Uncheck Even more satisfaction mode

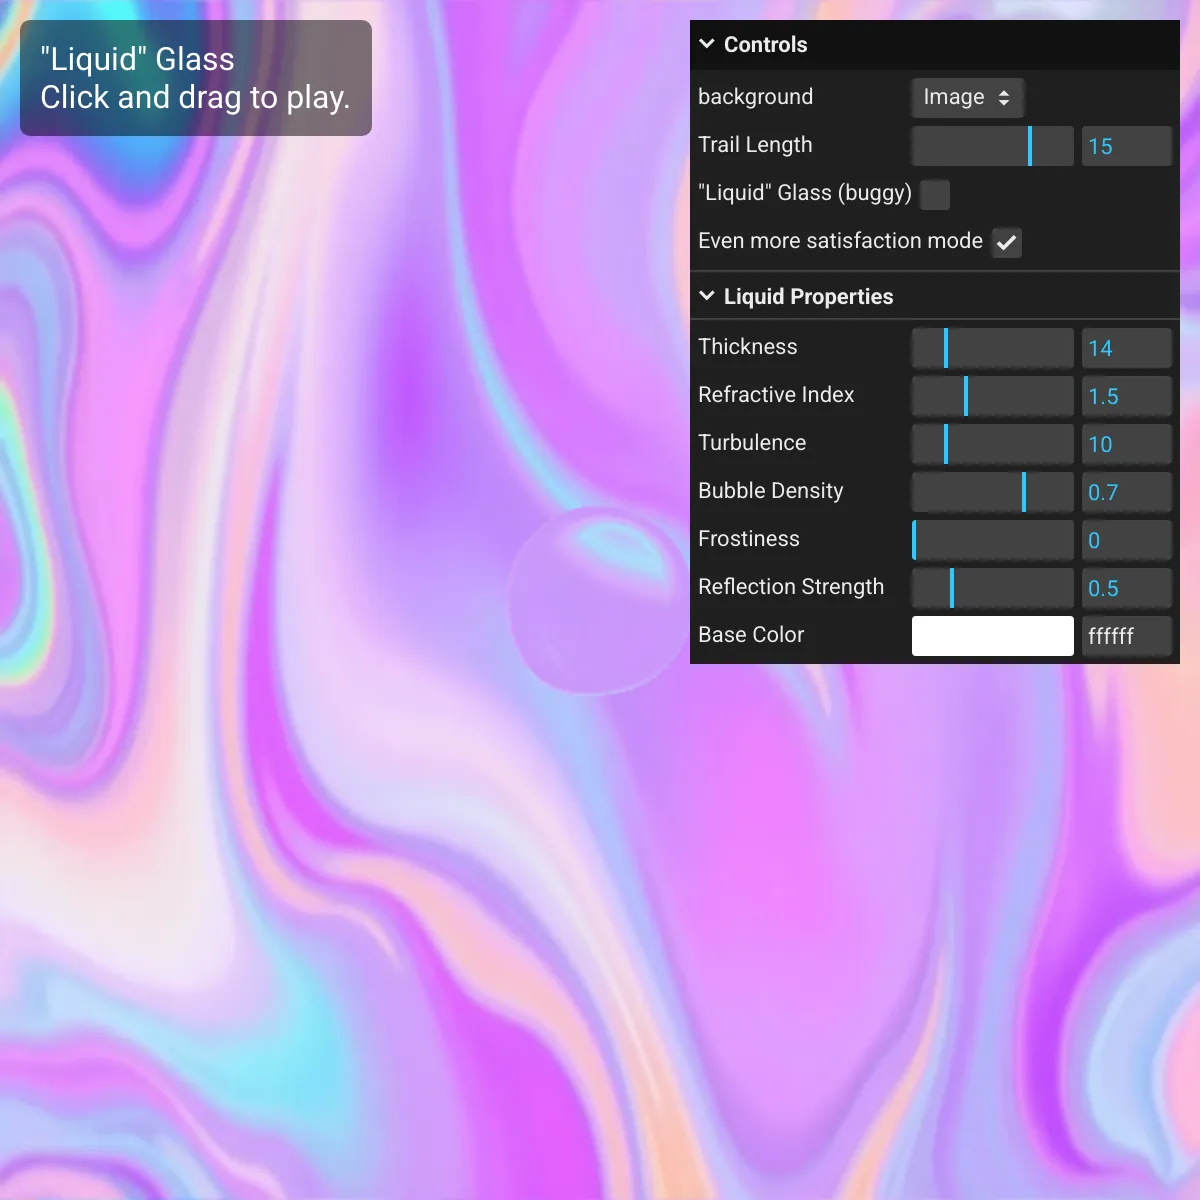(x=1006, y=242)
